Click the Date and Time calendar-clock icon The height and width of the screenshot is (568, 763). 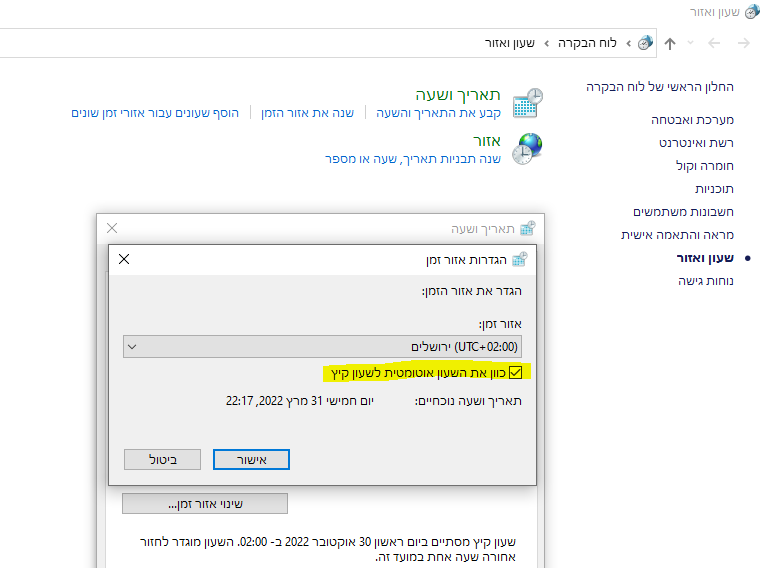528,103
